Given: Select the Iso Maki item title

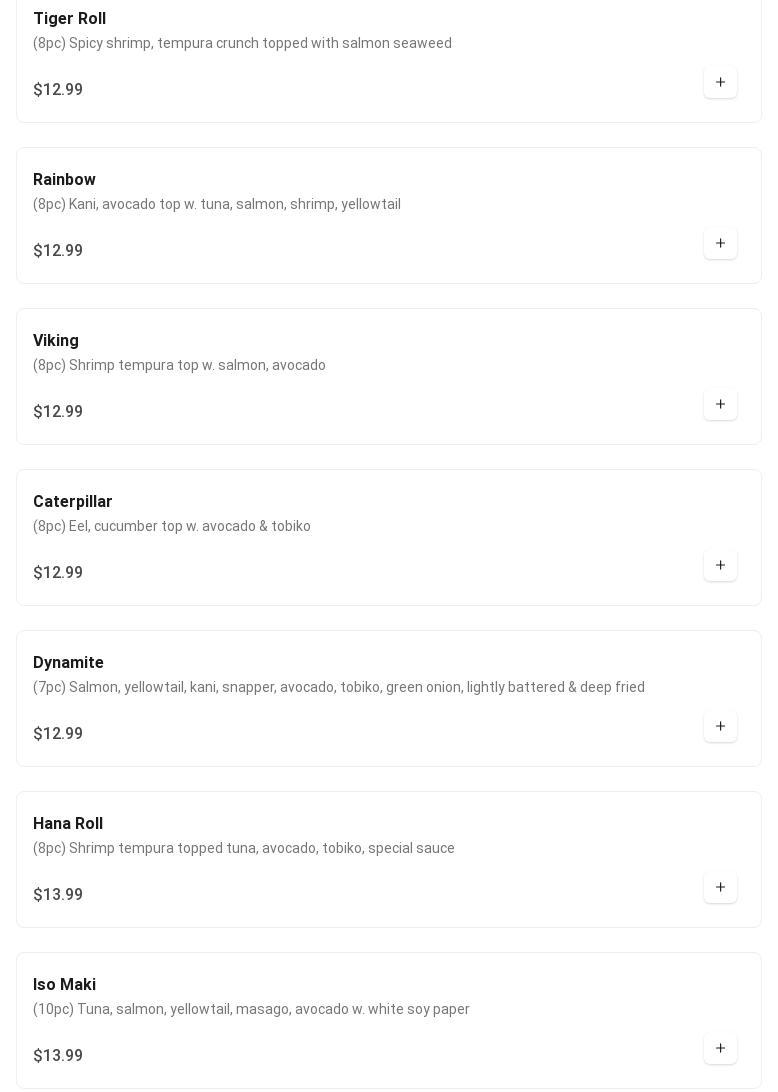Looking at the screenshot, I should click(64, 984).
